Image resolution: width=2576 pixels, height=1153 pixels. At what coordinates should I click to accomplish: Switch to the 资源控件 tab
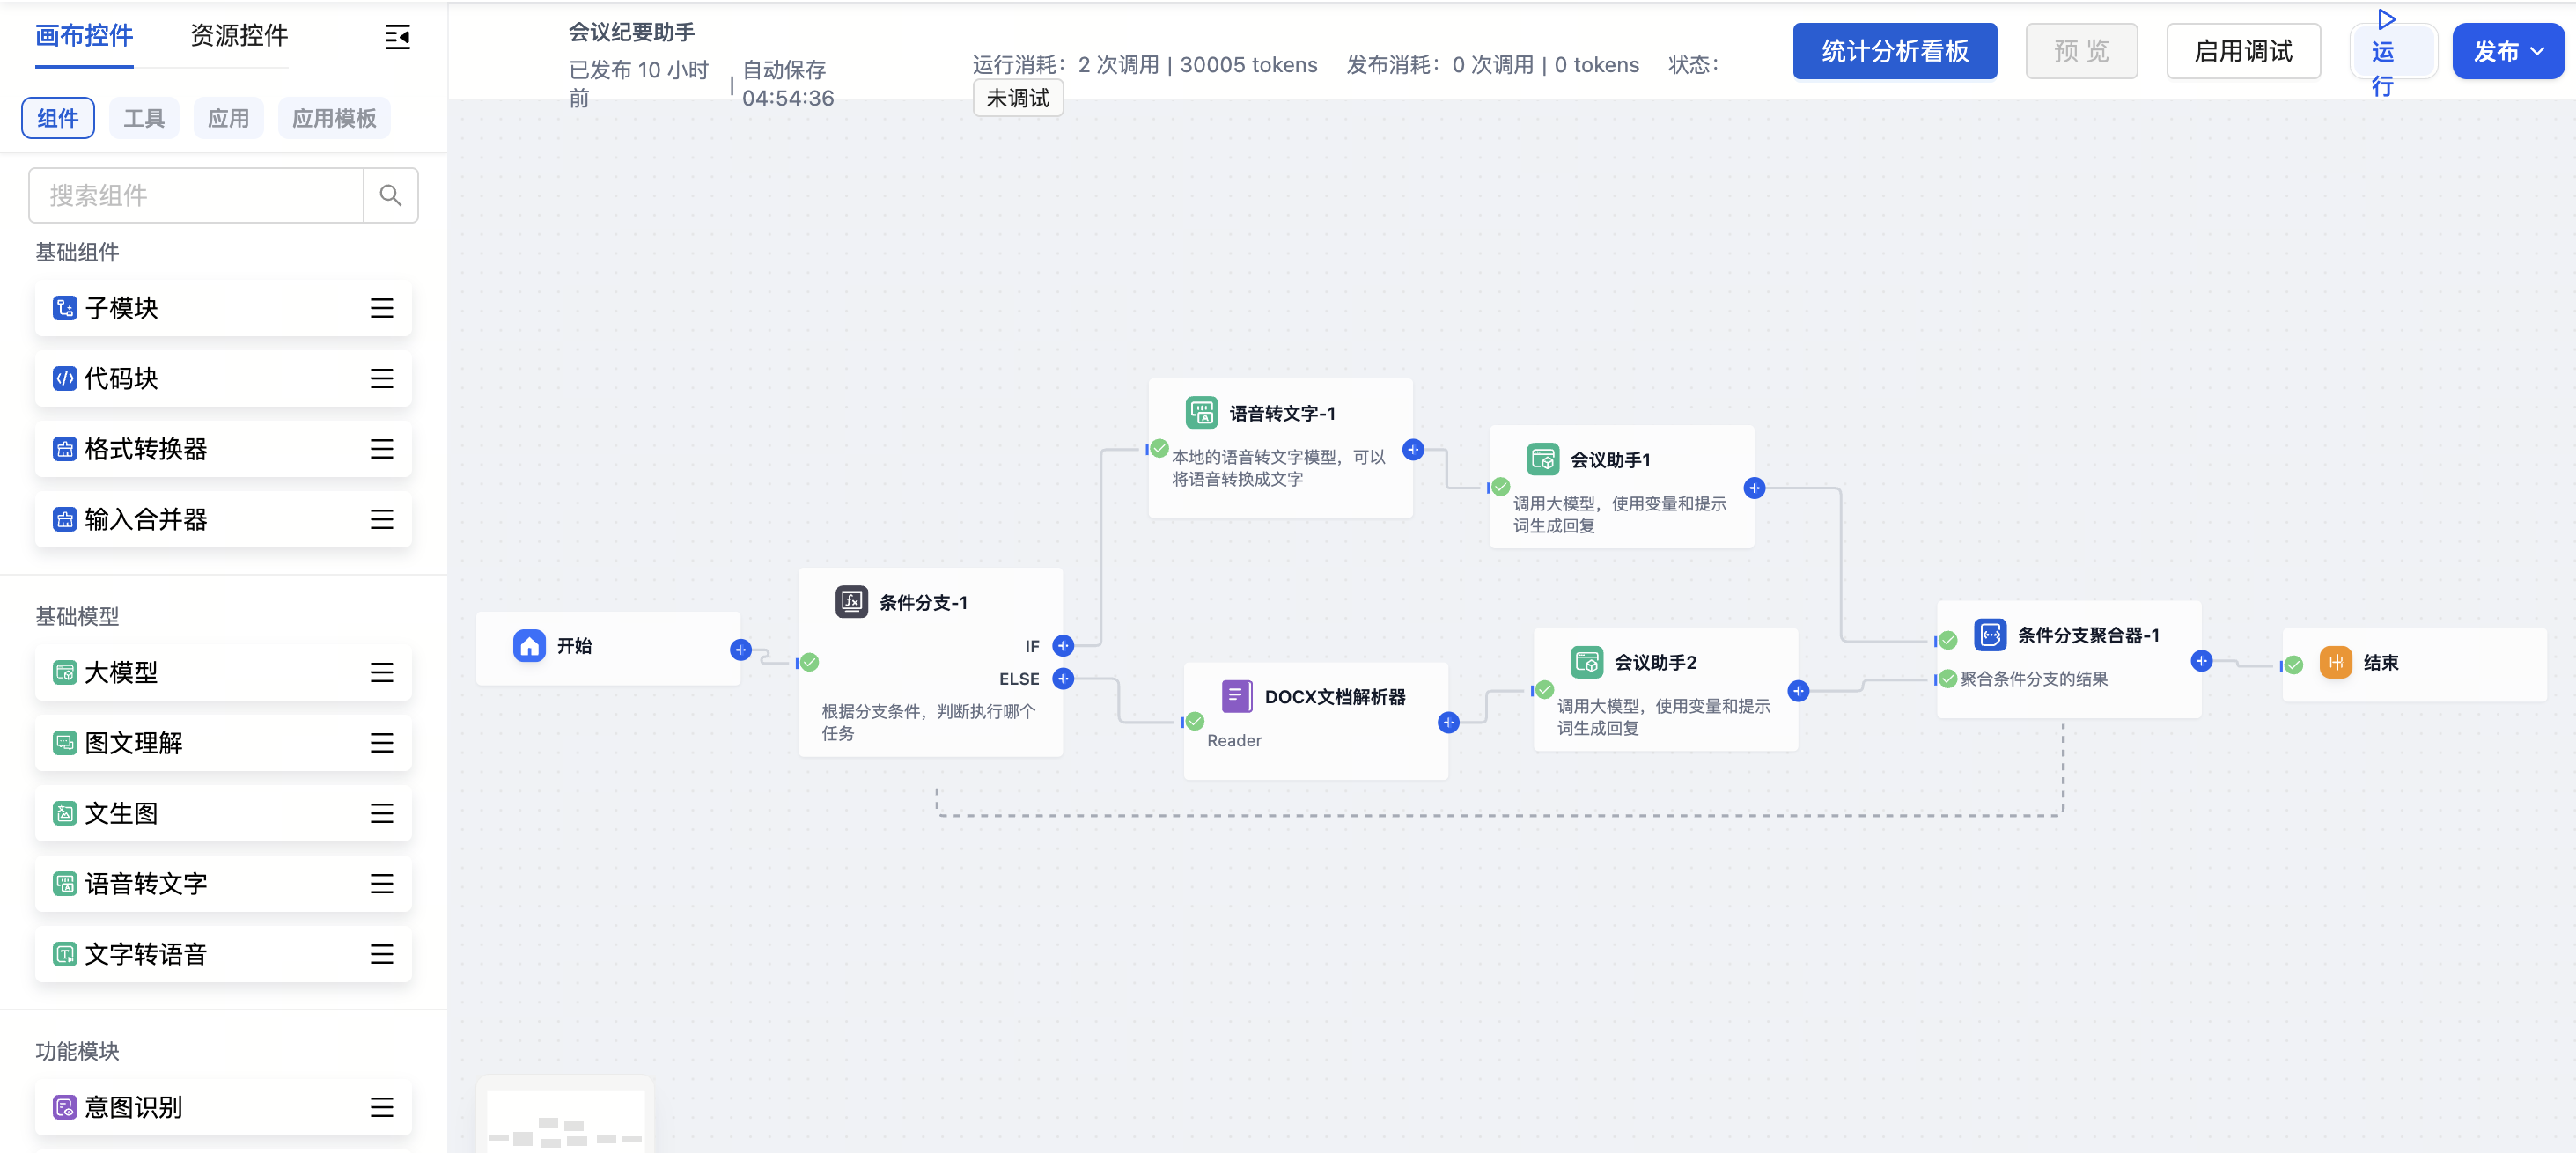(239, 36)
